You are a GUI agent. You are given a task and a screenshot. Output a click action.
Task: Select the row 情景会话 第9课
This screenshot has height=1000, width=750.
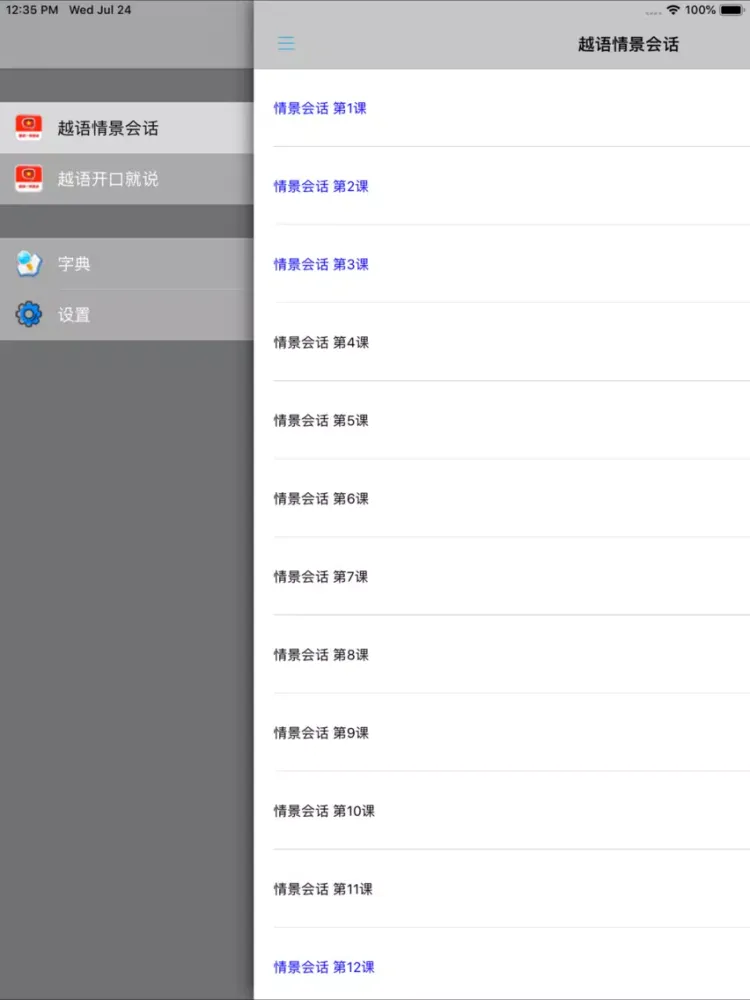(502, 733)
